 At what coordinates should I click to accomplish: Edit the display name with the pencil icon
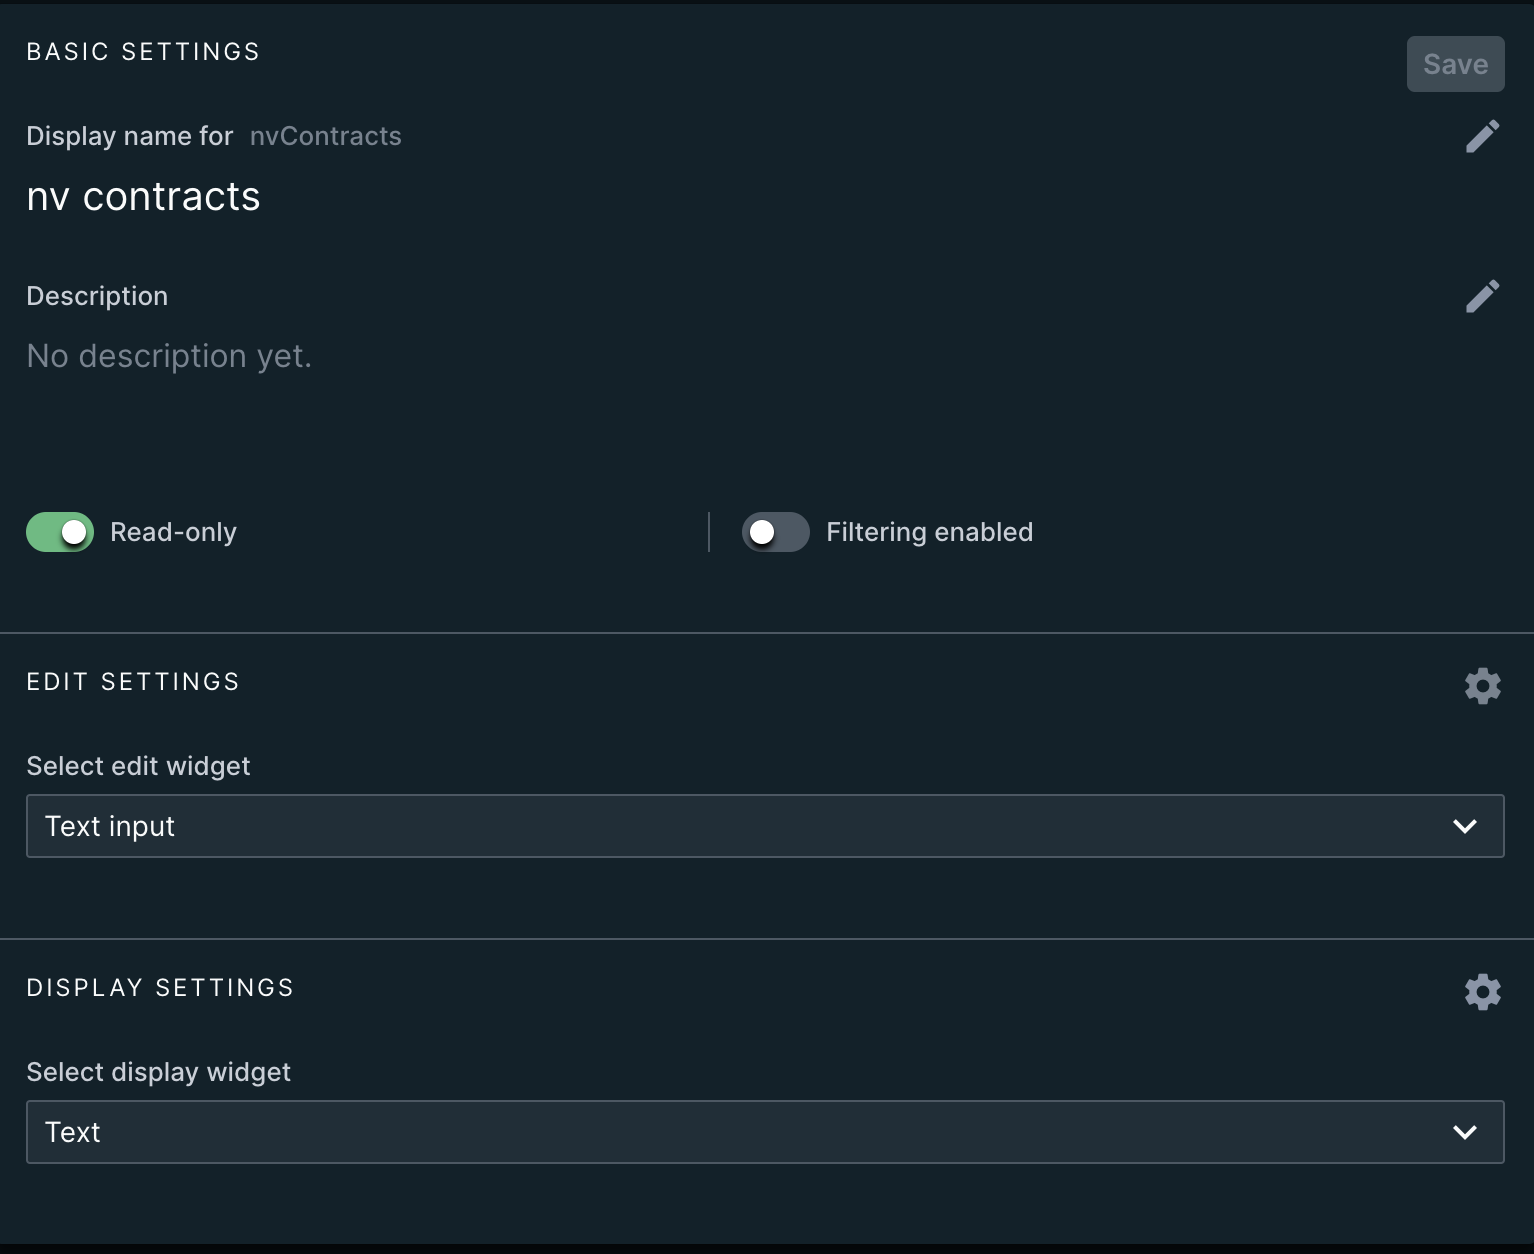point(1482,136)
